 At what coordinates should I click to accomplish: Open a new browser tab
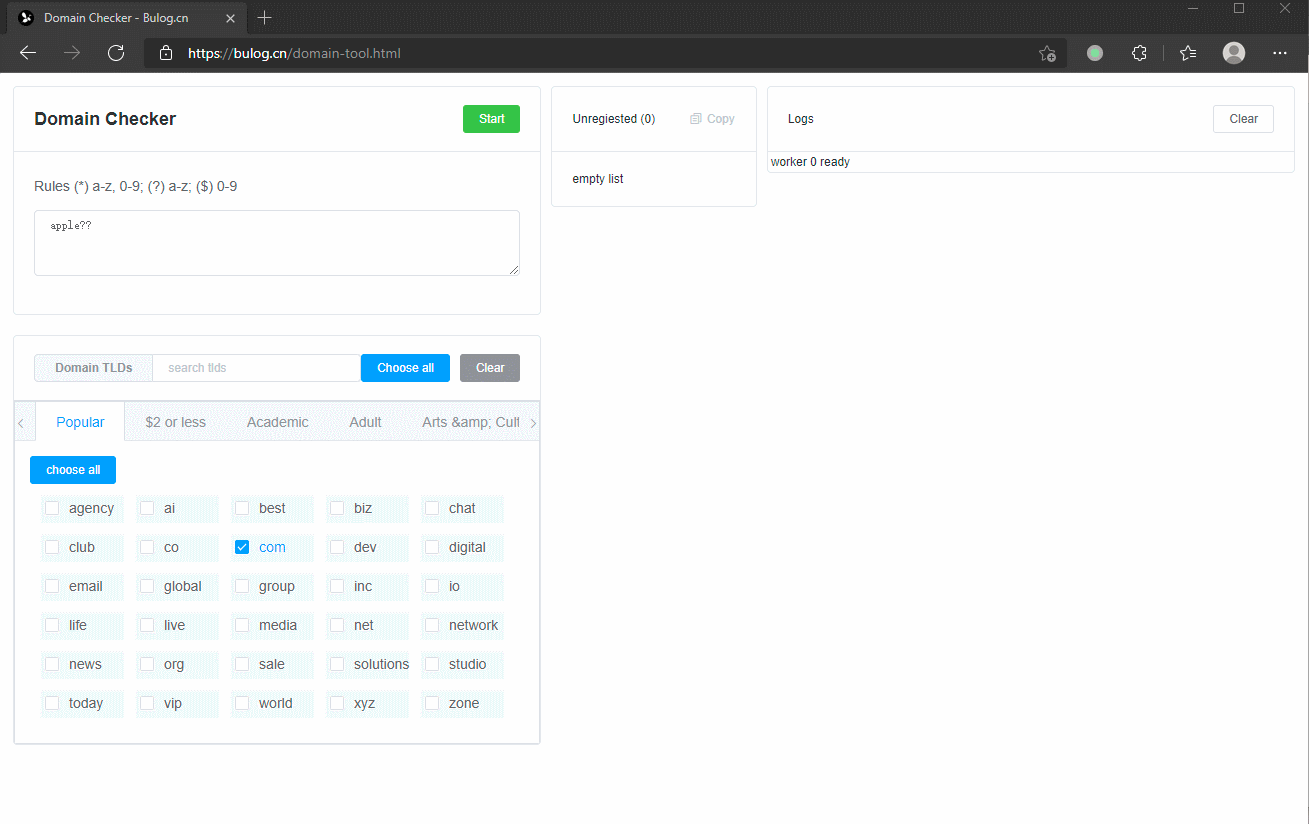coord(264,18)
